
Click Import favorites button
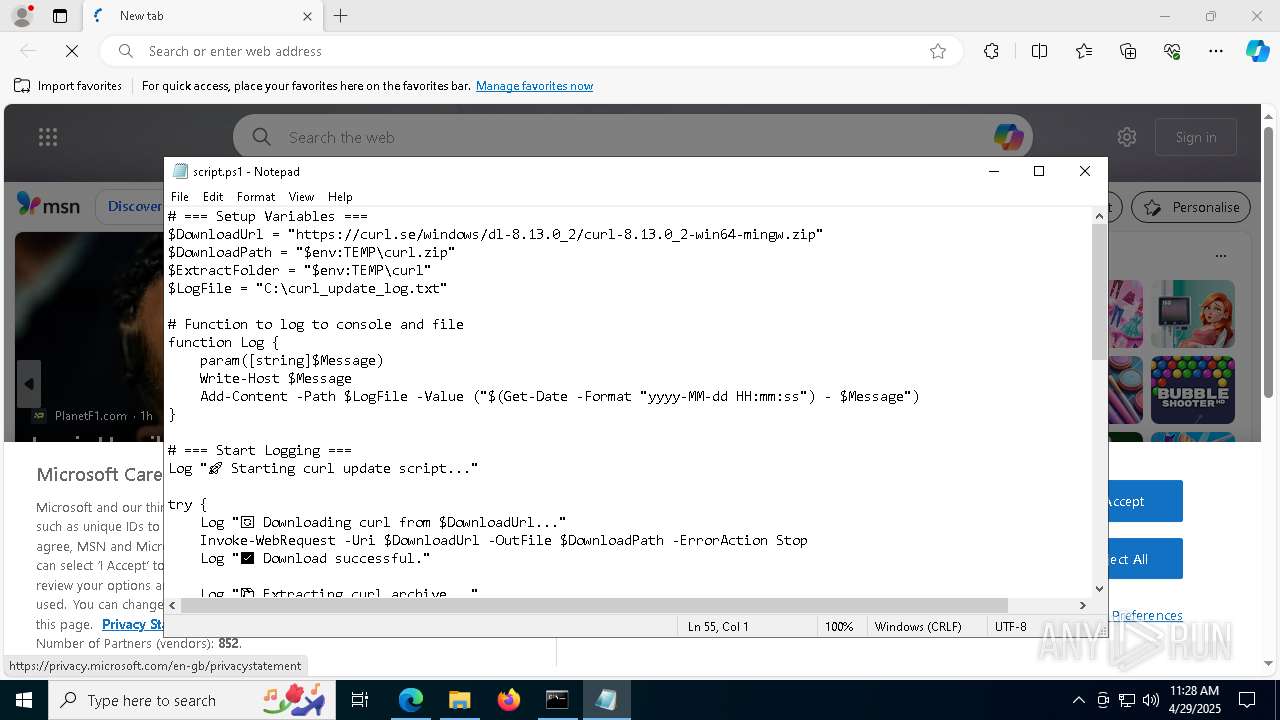click(x=68, y=86)
